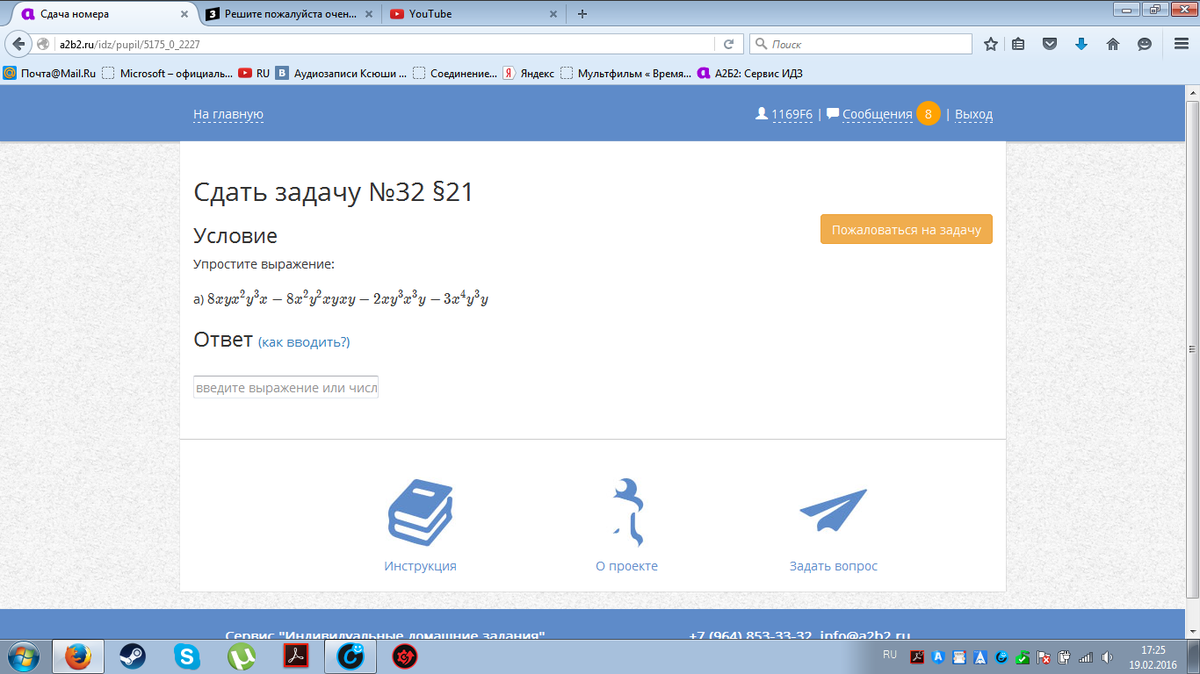Open the Яндекс bookmark
1200x674 pixels.
tap(529, 73)
